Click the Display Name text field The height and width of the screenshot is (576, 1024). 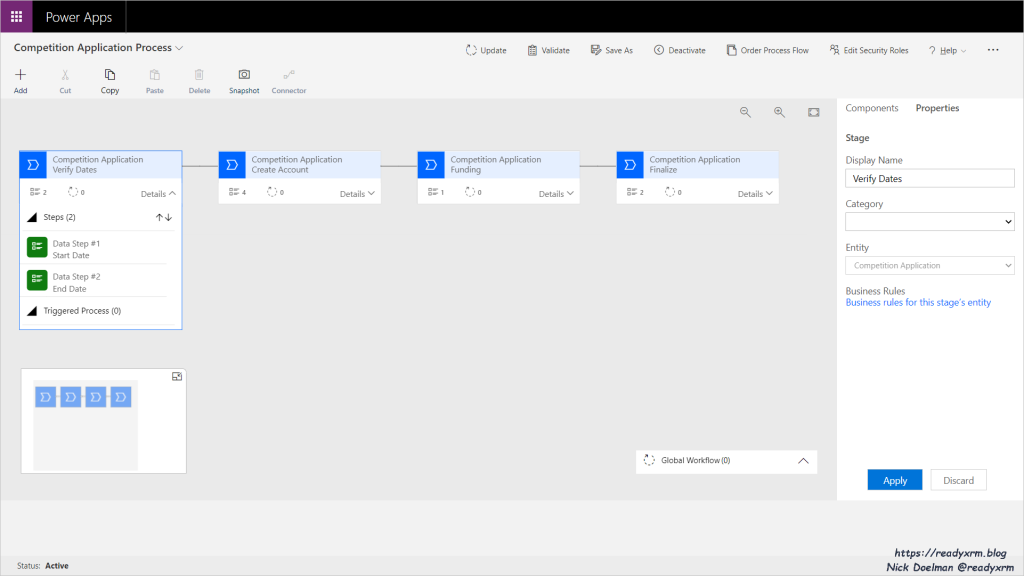pos(929,178)
